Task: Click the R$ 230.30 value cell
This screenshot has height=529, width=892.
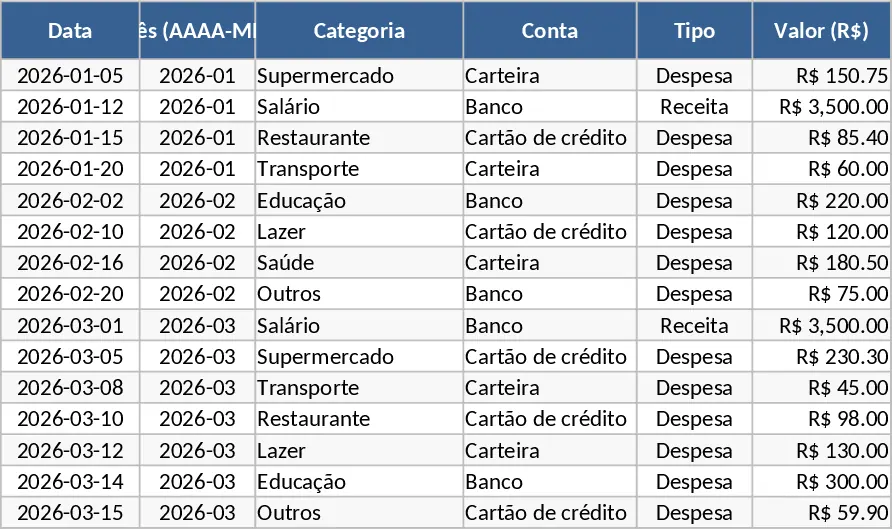Action: [821, 357]
